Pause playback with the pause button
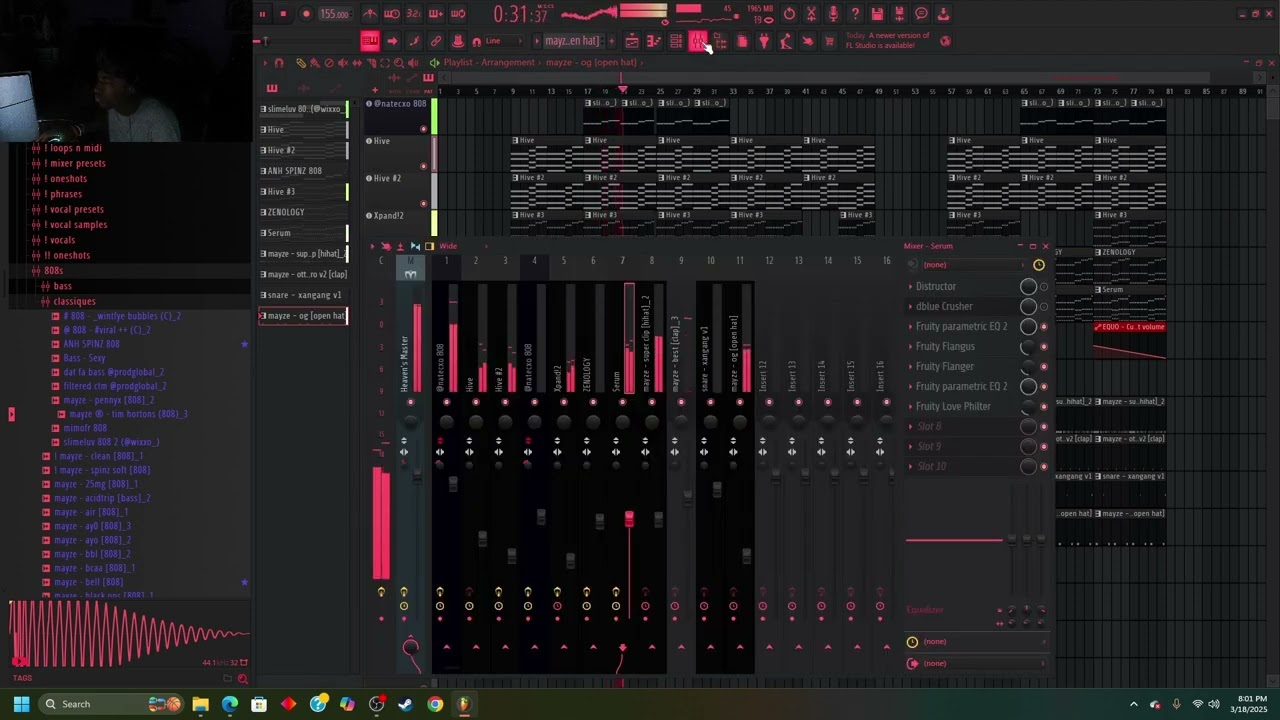1280x720 pixels. [x=262, y=14]
